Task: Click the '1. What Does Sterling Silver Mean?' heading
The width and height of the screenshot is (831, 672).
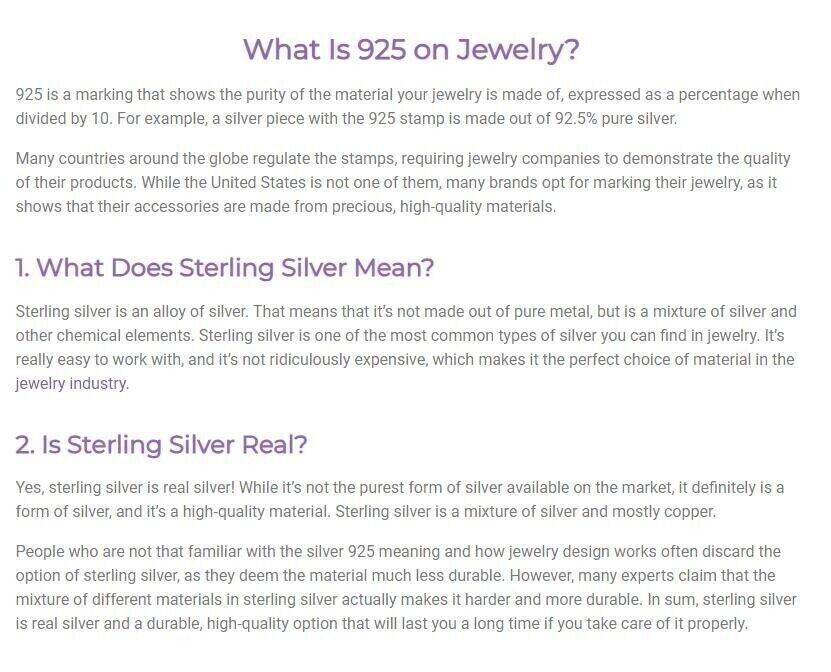Action: tap(225, 267)
